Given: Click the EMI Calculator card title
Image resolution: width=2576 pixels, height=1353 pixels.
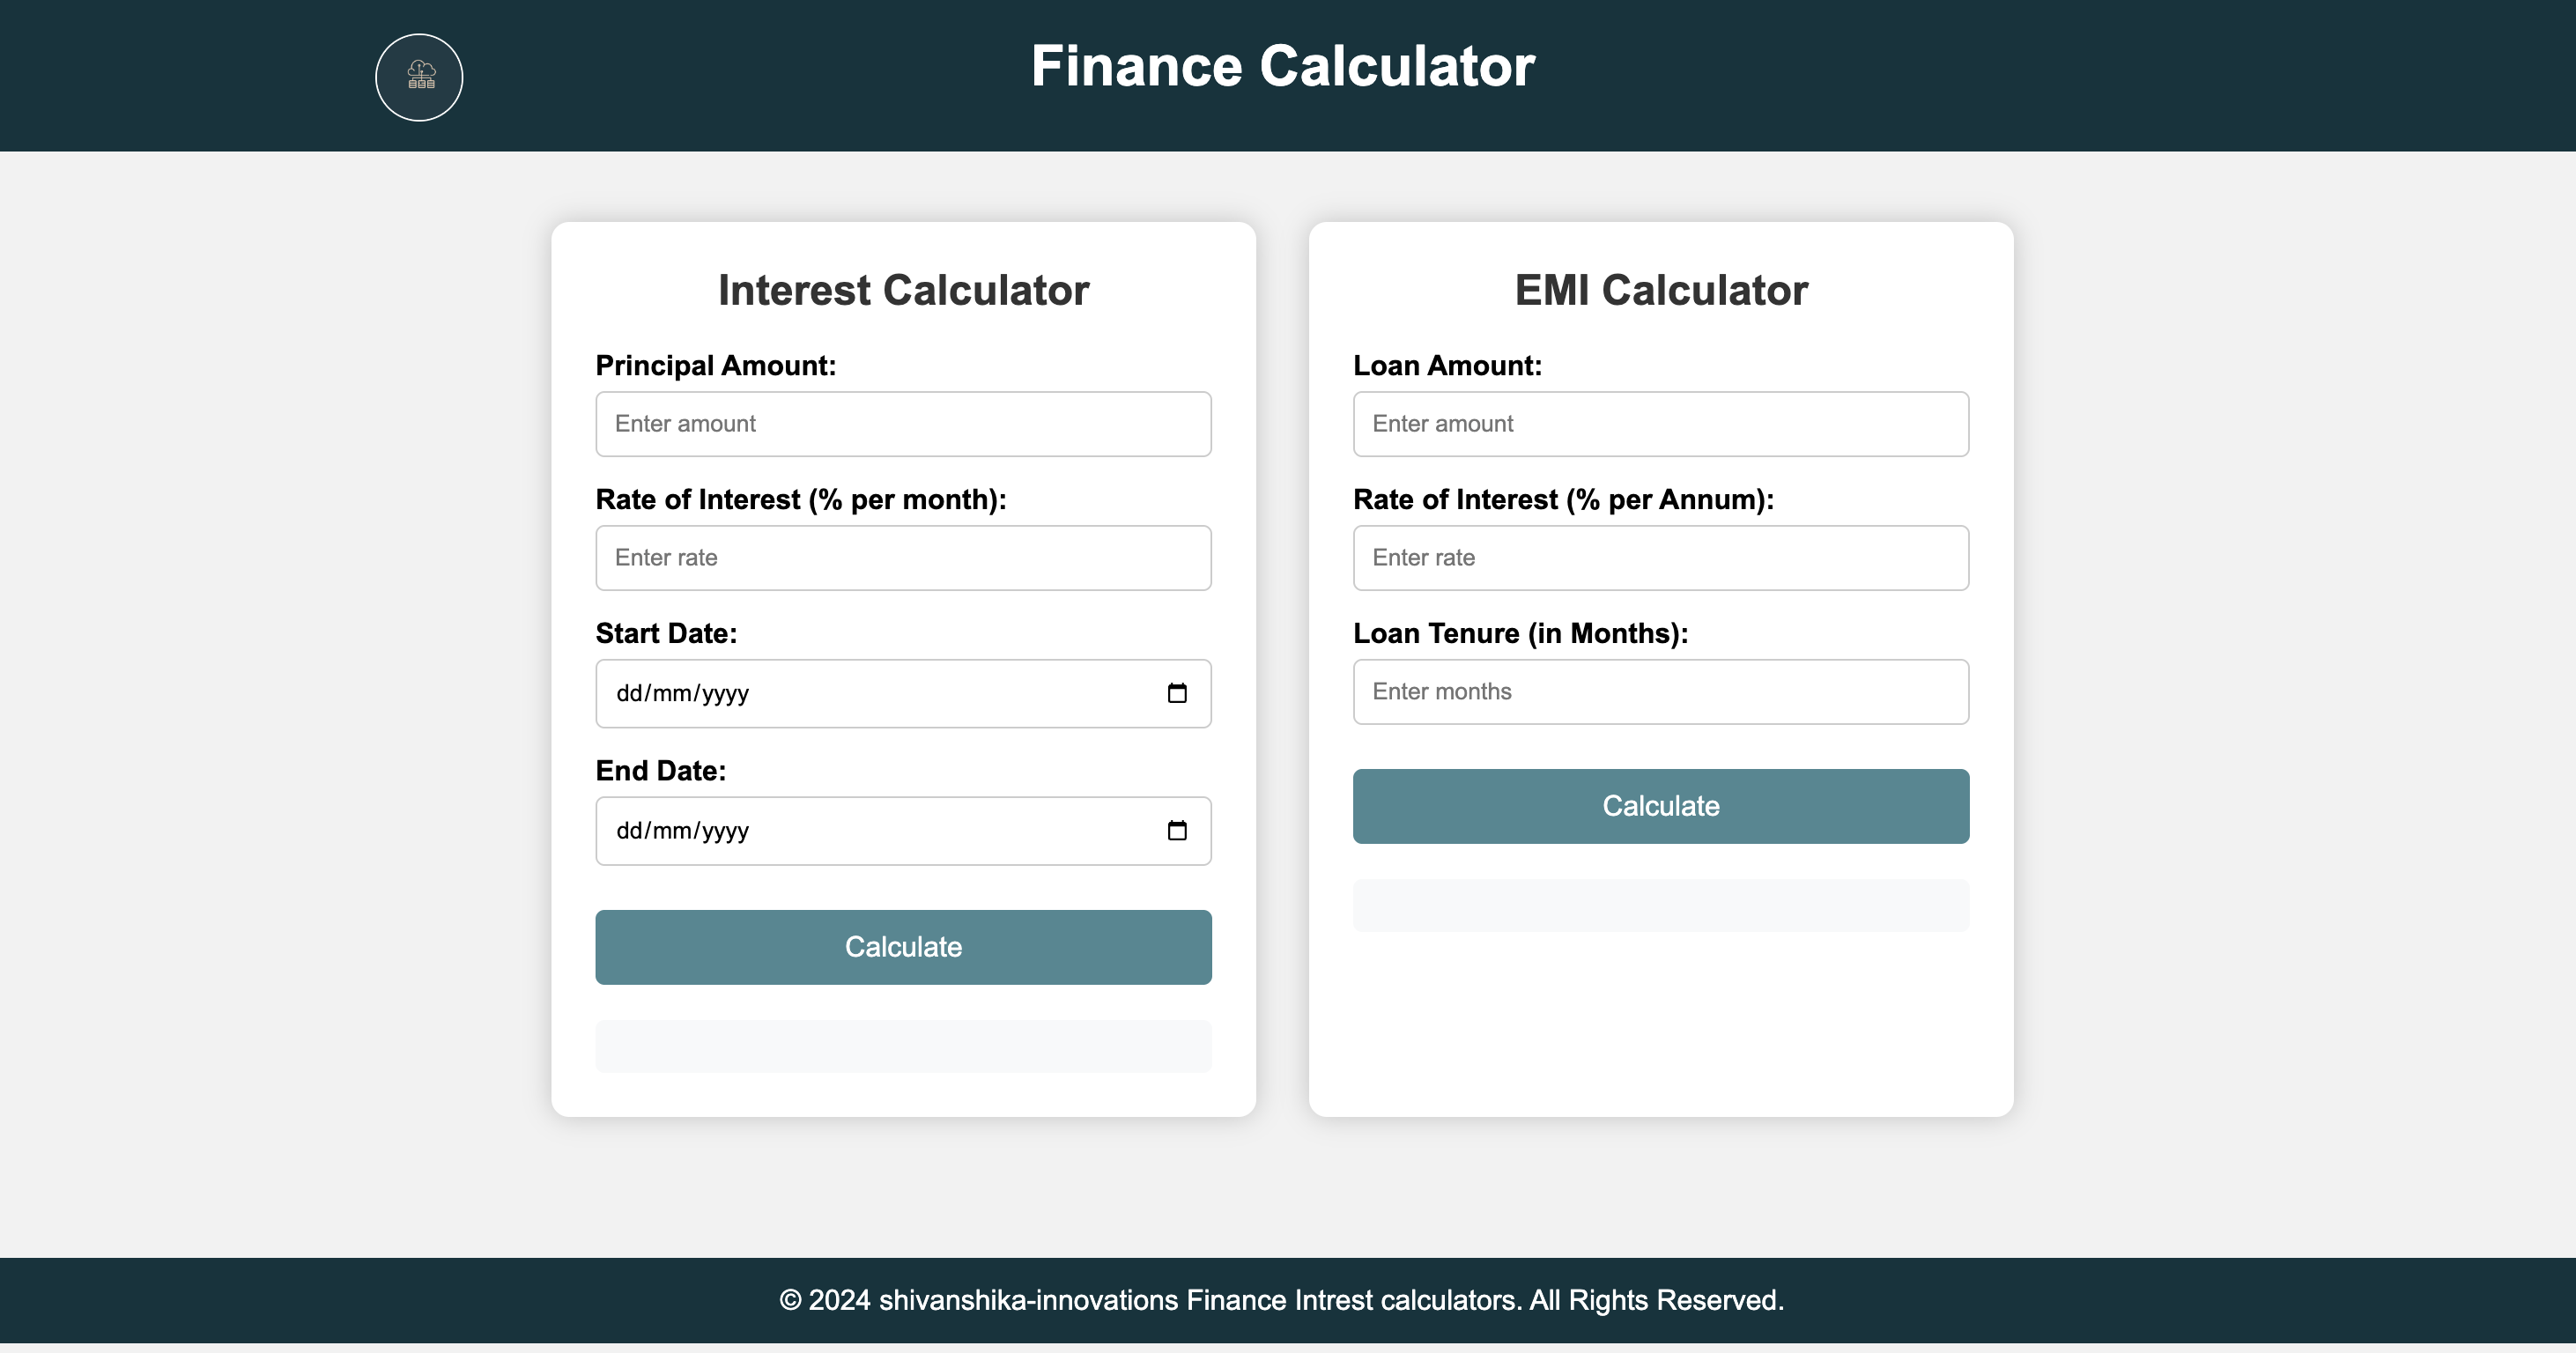Looking at the screenshot, I should tap(1660, 290).
